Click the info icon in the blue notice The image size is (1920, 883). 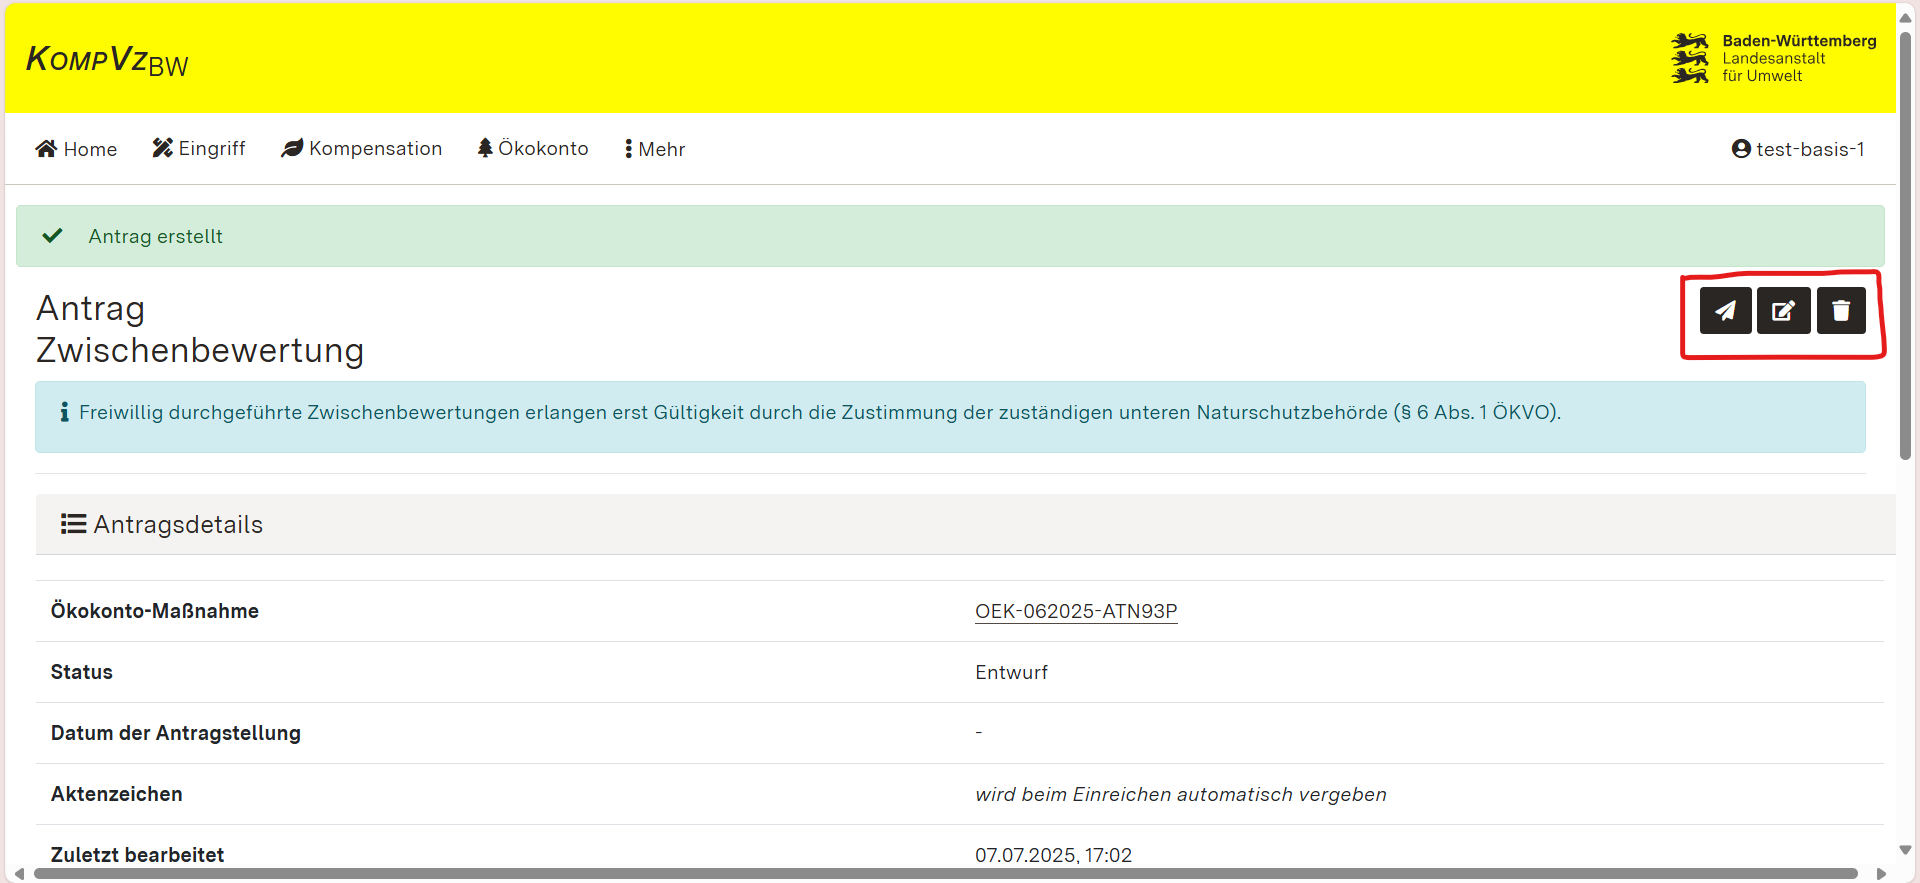(64, 412)
